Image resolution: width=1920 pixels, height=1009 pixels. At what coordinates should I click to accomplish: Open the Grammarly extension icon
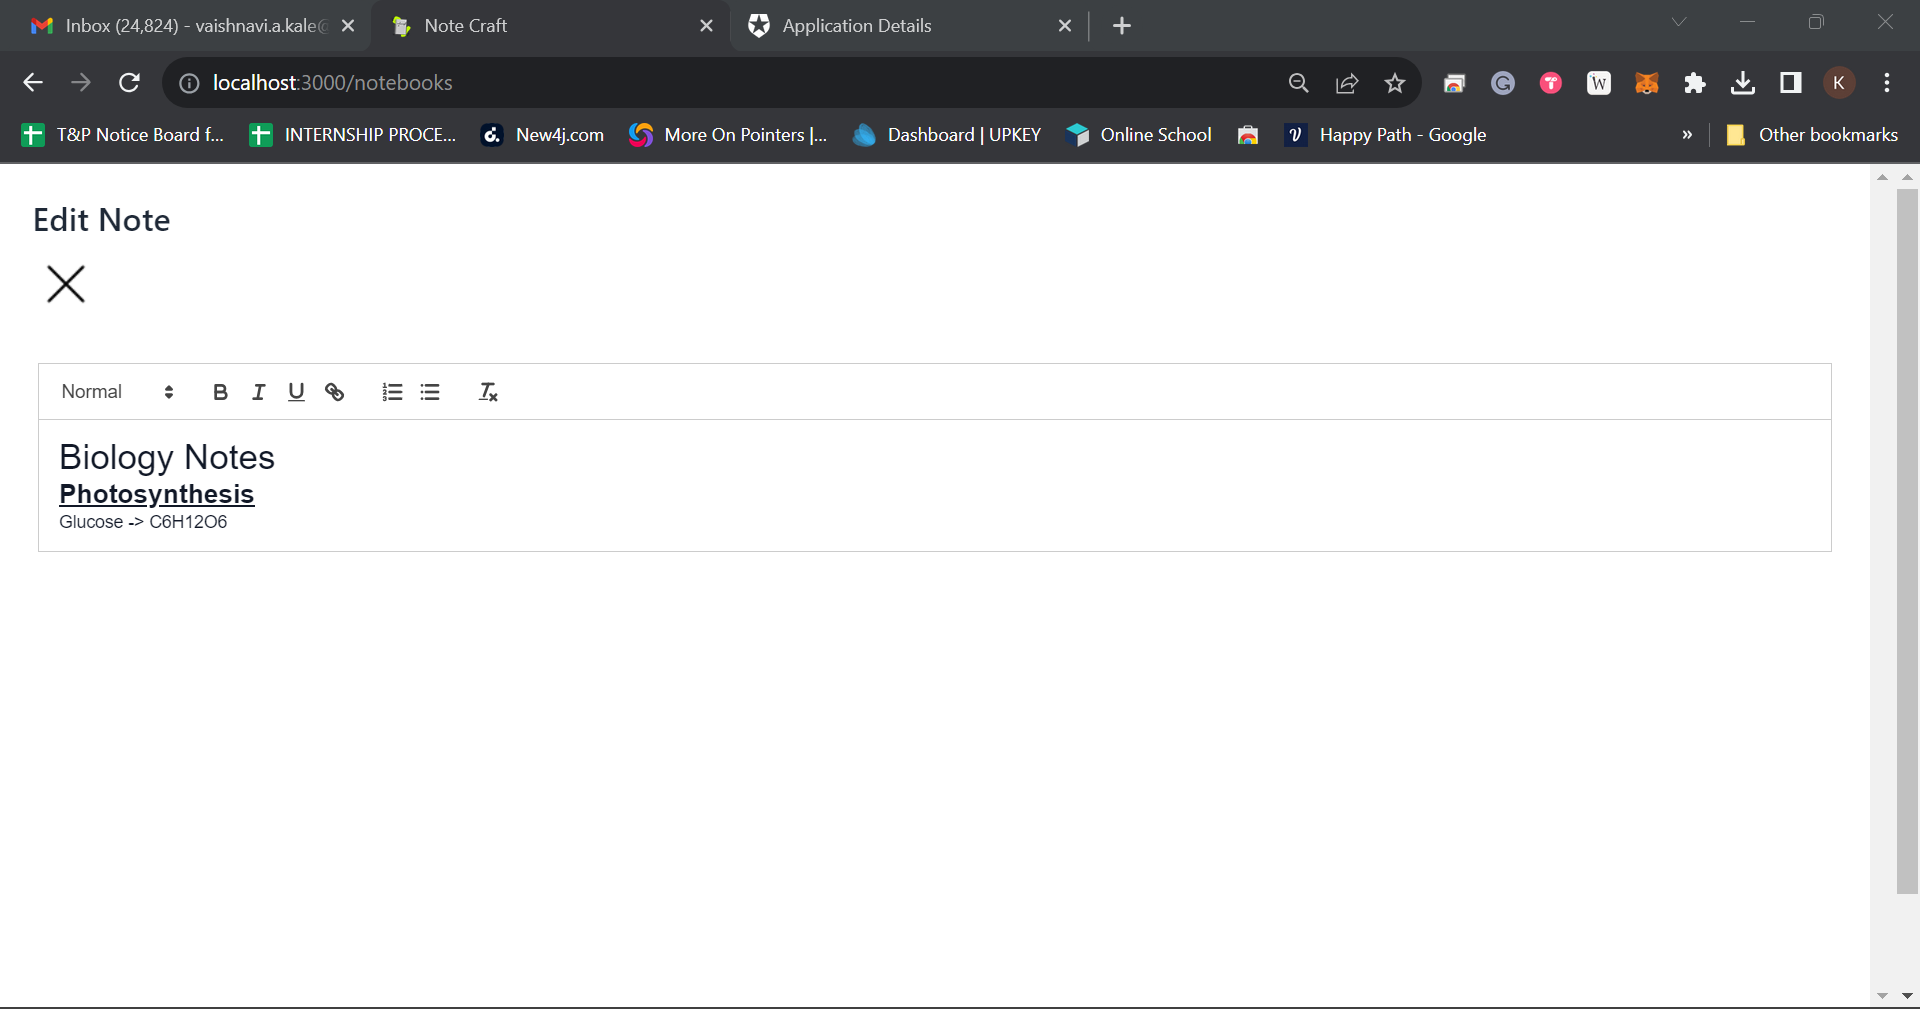click(1503, 83)
